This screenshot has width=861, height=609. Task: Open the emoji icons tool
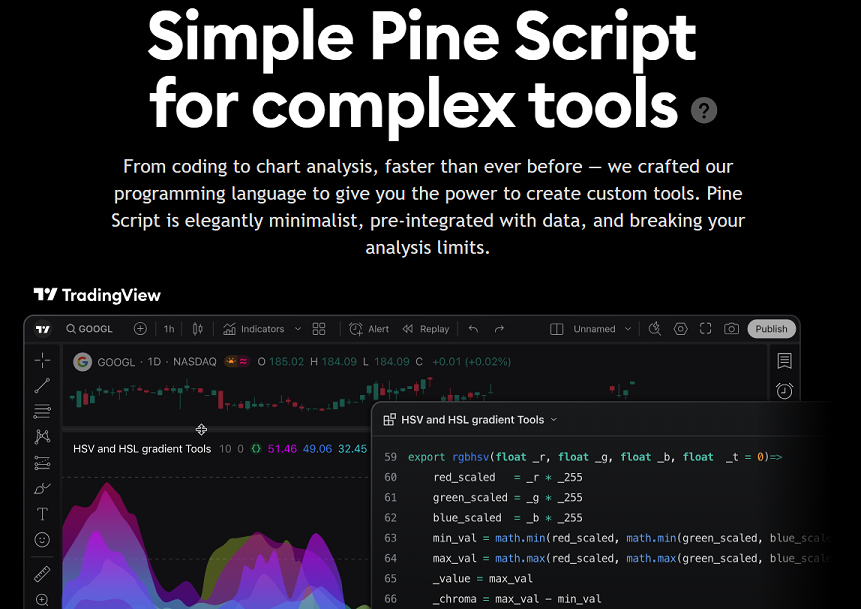42,540
